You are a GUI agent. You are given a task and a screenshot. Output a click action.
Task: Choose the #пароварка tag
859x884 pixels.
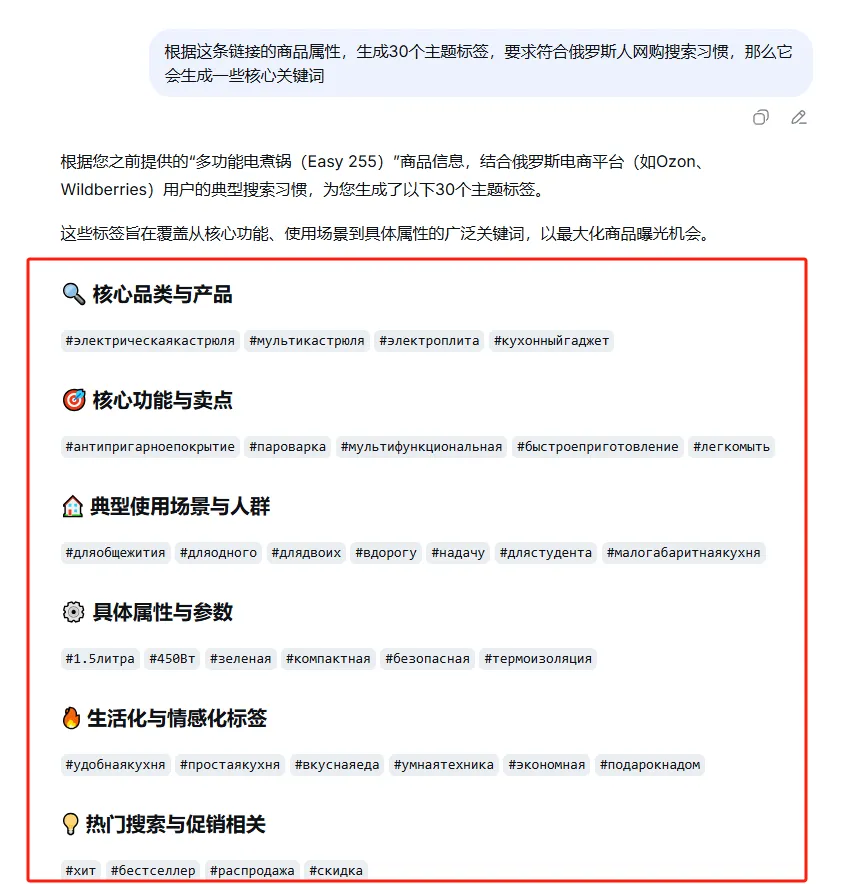point(287,447)
